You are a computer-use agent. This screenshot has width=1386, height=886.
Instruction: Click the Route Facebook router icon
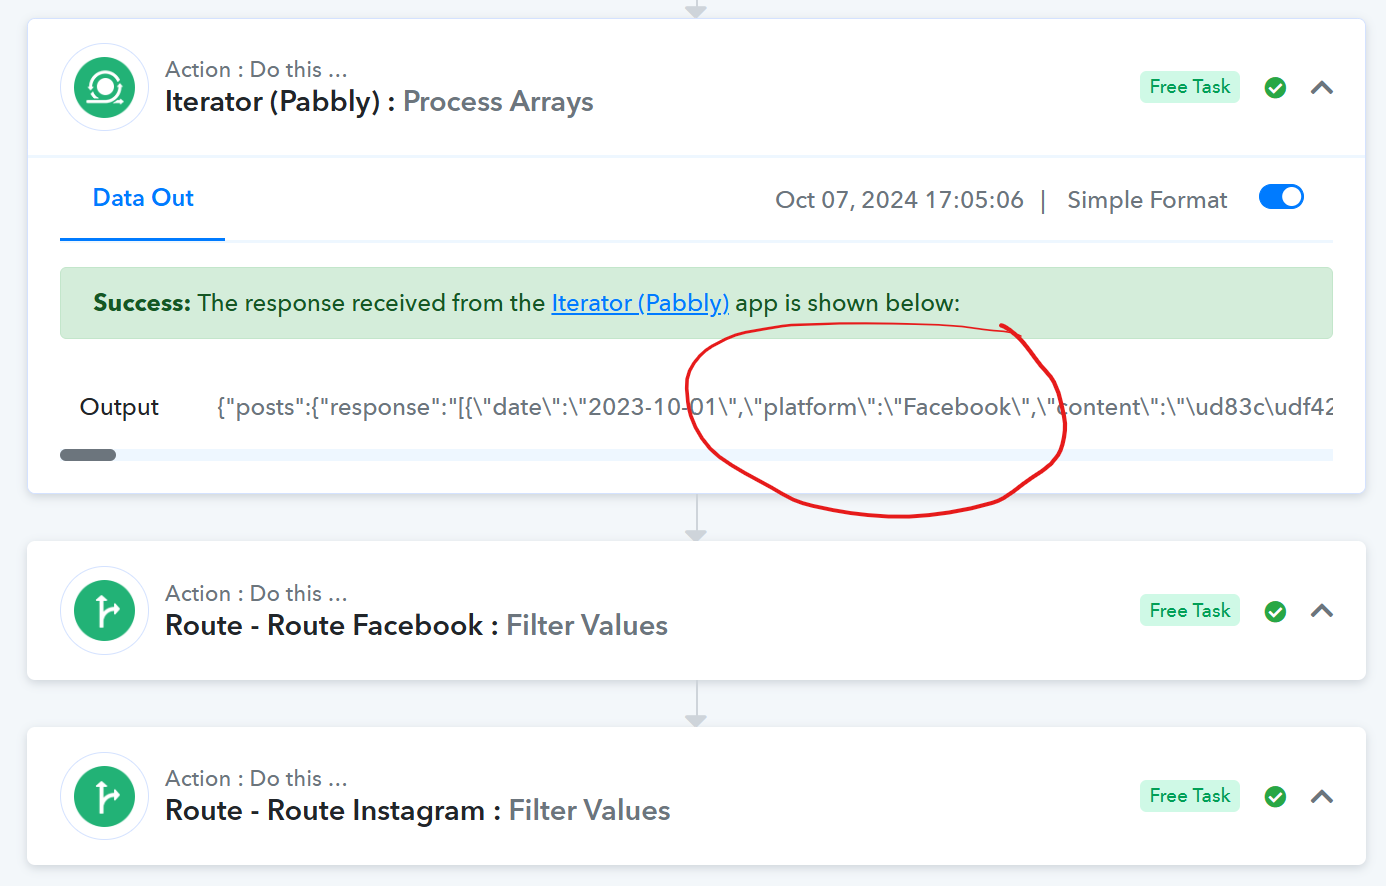click(104, 611)
